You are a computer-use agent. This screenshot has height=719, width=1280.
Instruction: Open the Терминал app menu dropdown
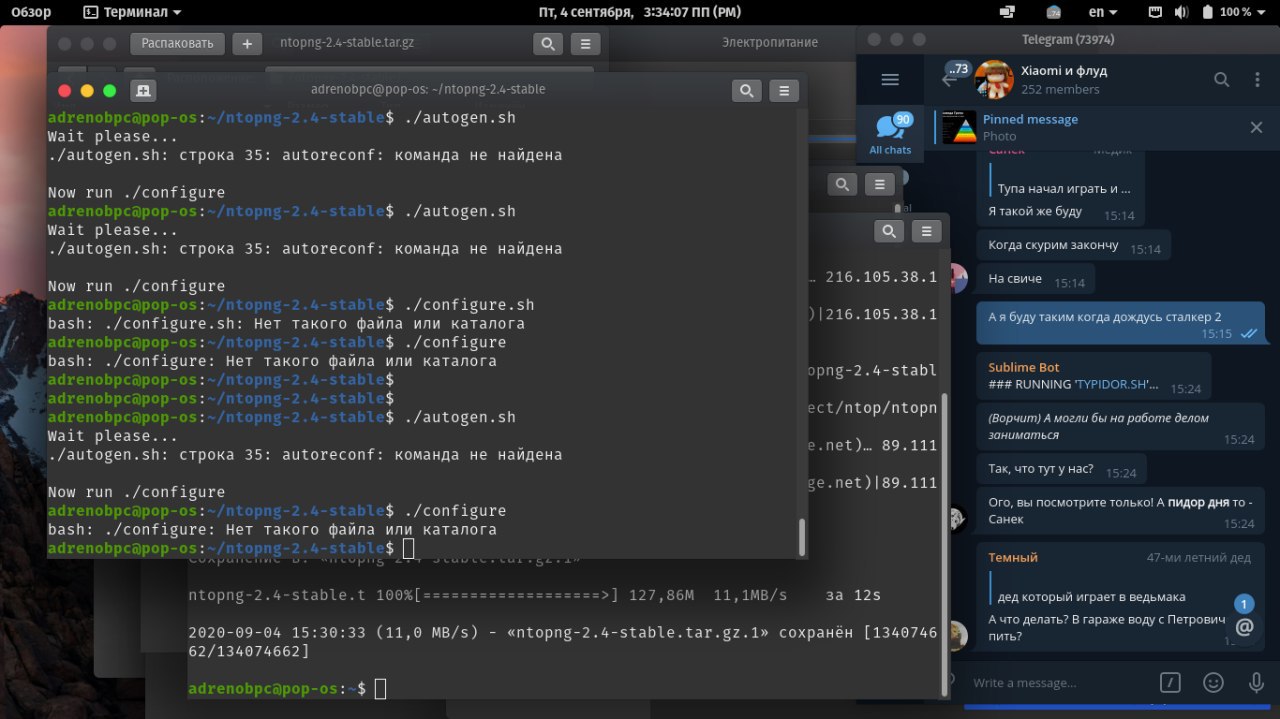(x=132, y=12)
